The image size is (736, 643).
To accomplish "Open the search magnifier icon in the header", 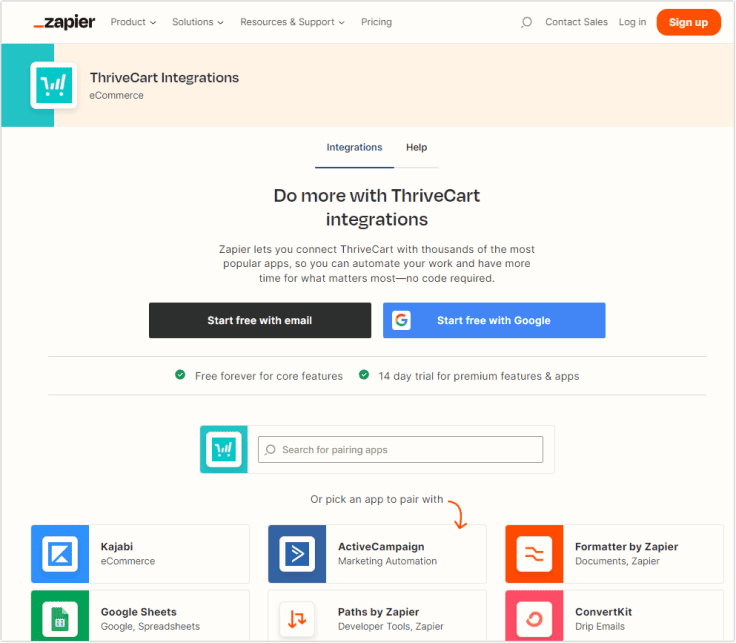I will 526,22.
